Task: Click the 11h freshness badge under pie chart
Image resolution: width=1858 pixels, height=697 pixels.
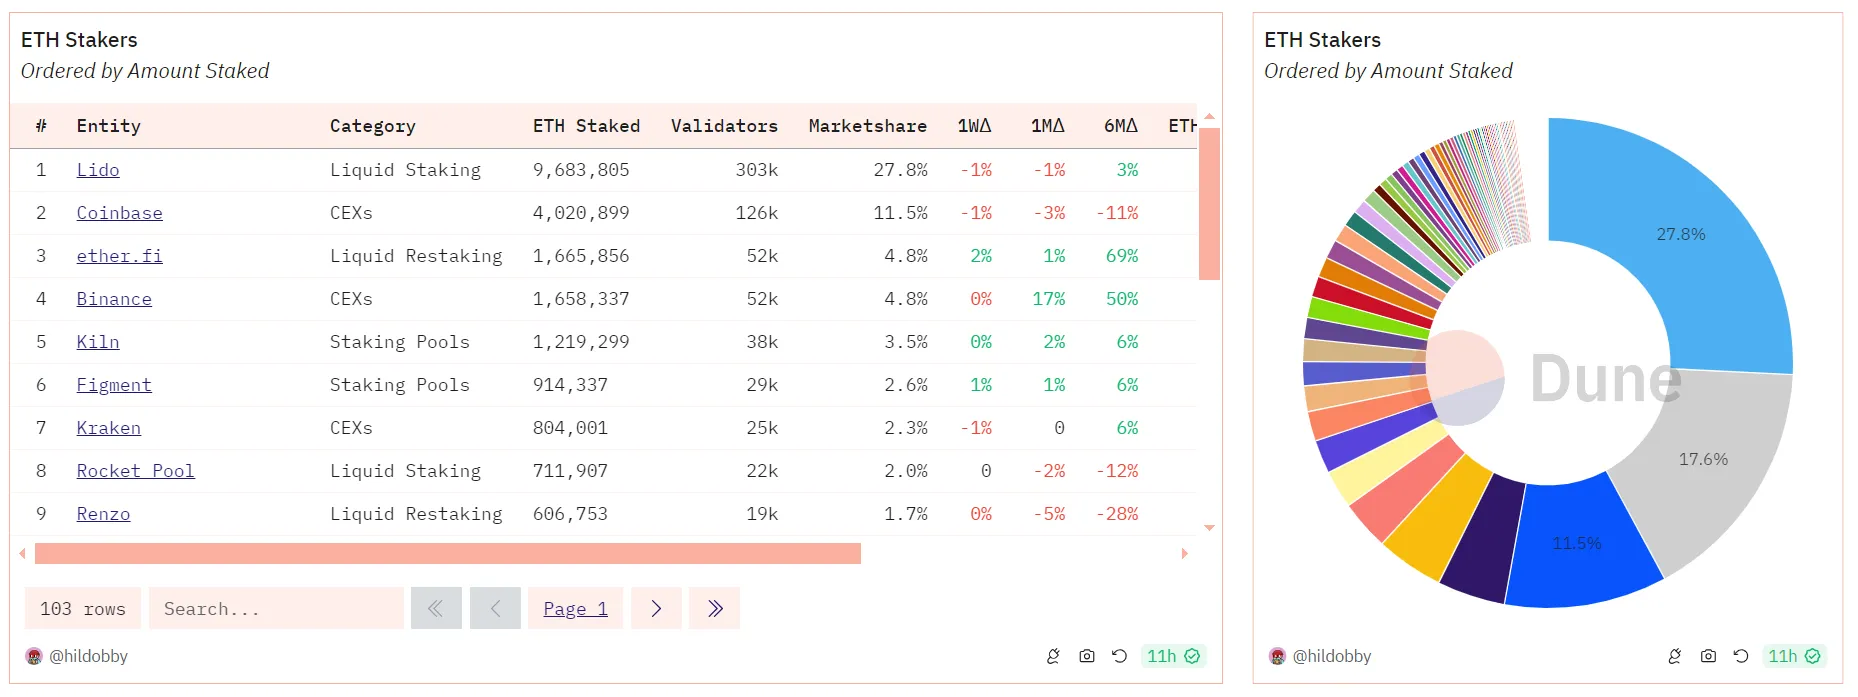Action: (1794, 656)
